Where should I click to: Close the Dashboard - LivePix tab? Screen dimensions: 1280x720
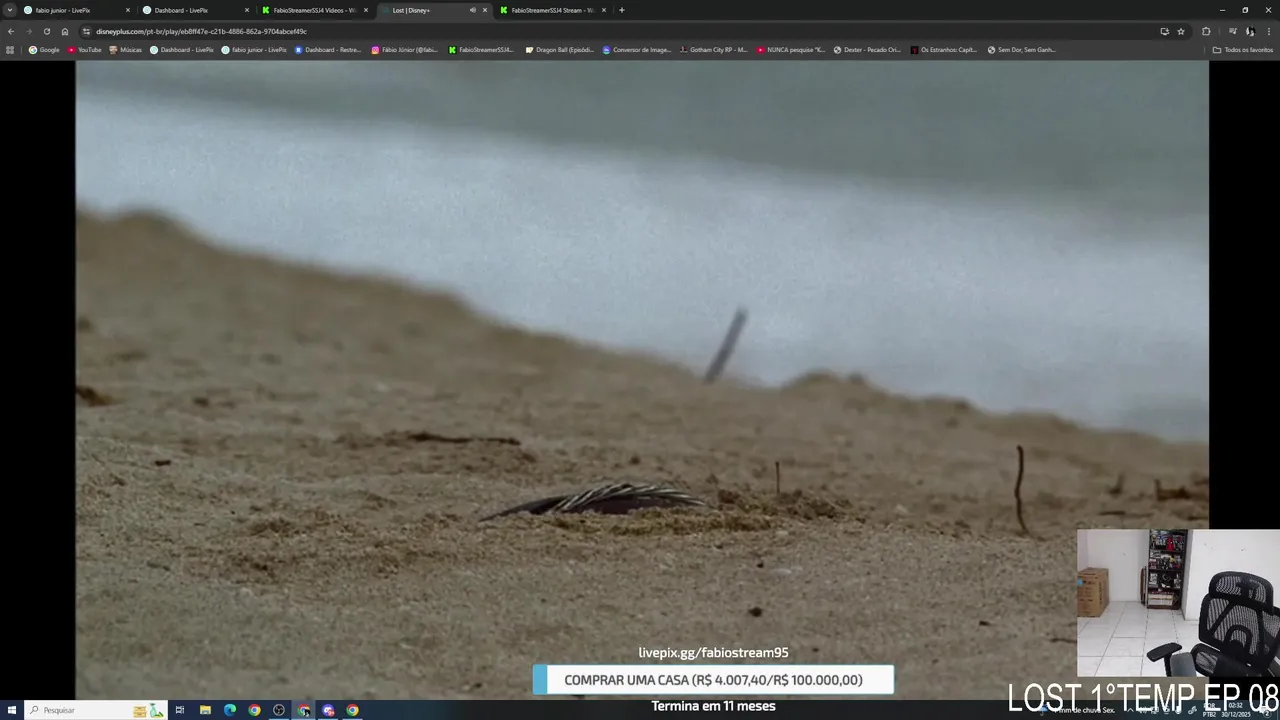coord(247,10)
